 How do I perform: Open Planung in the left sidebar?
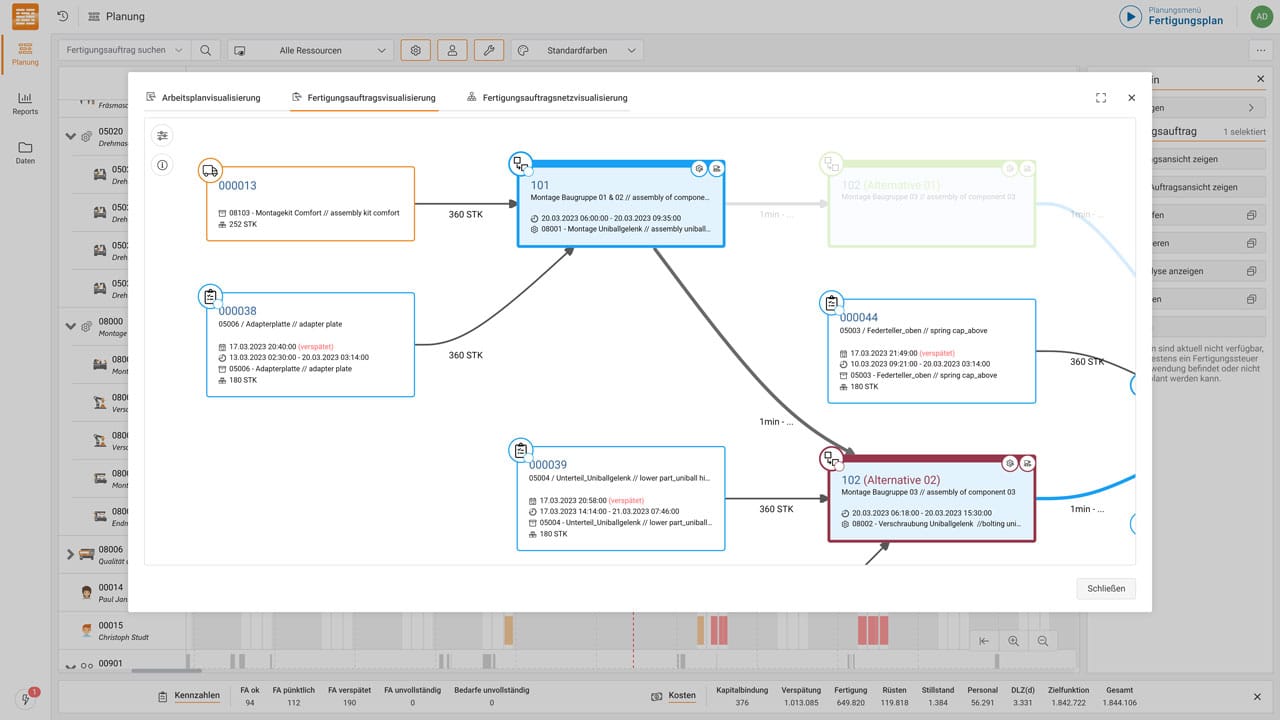tap(25, 54)
